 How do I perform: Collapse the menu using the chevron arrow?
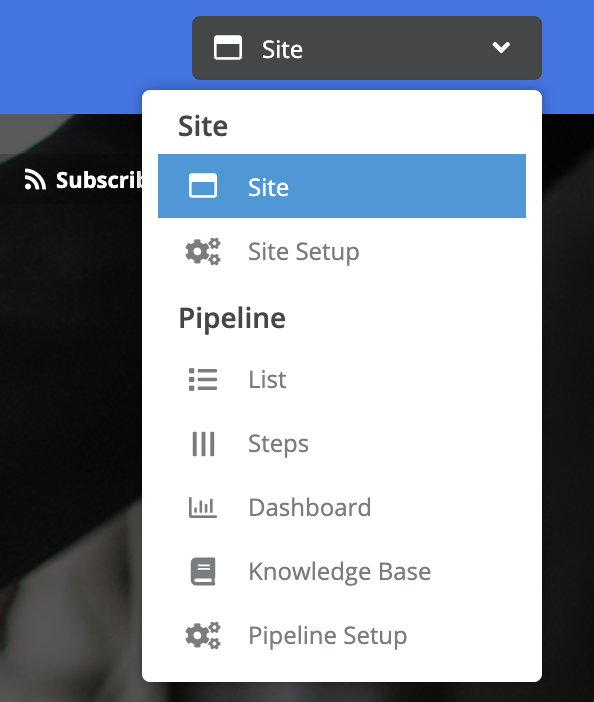tap(501, 47)
